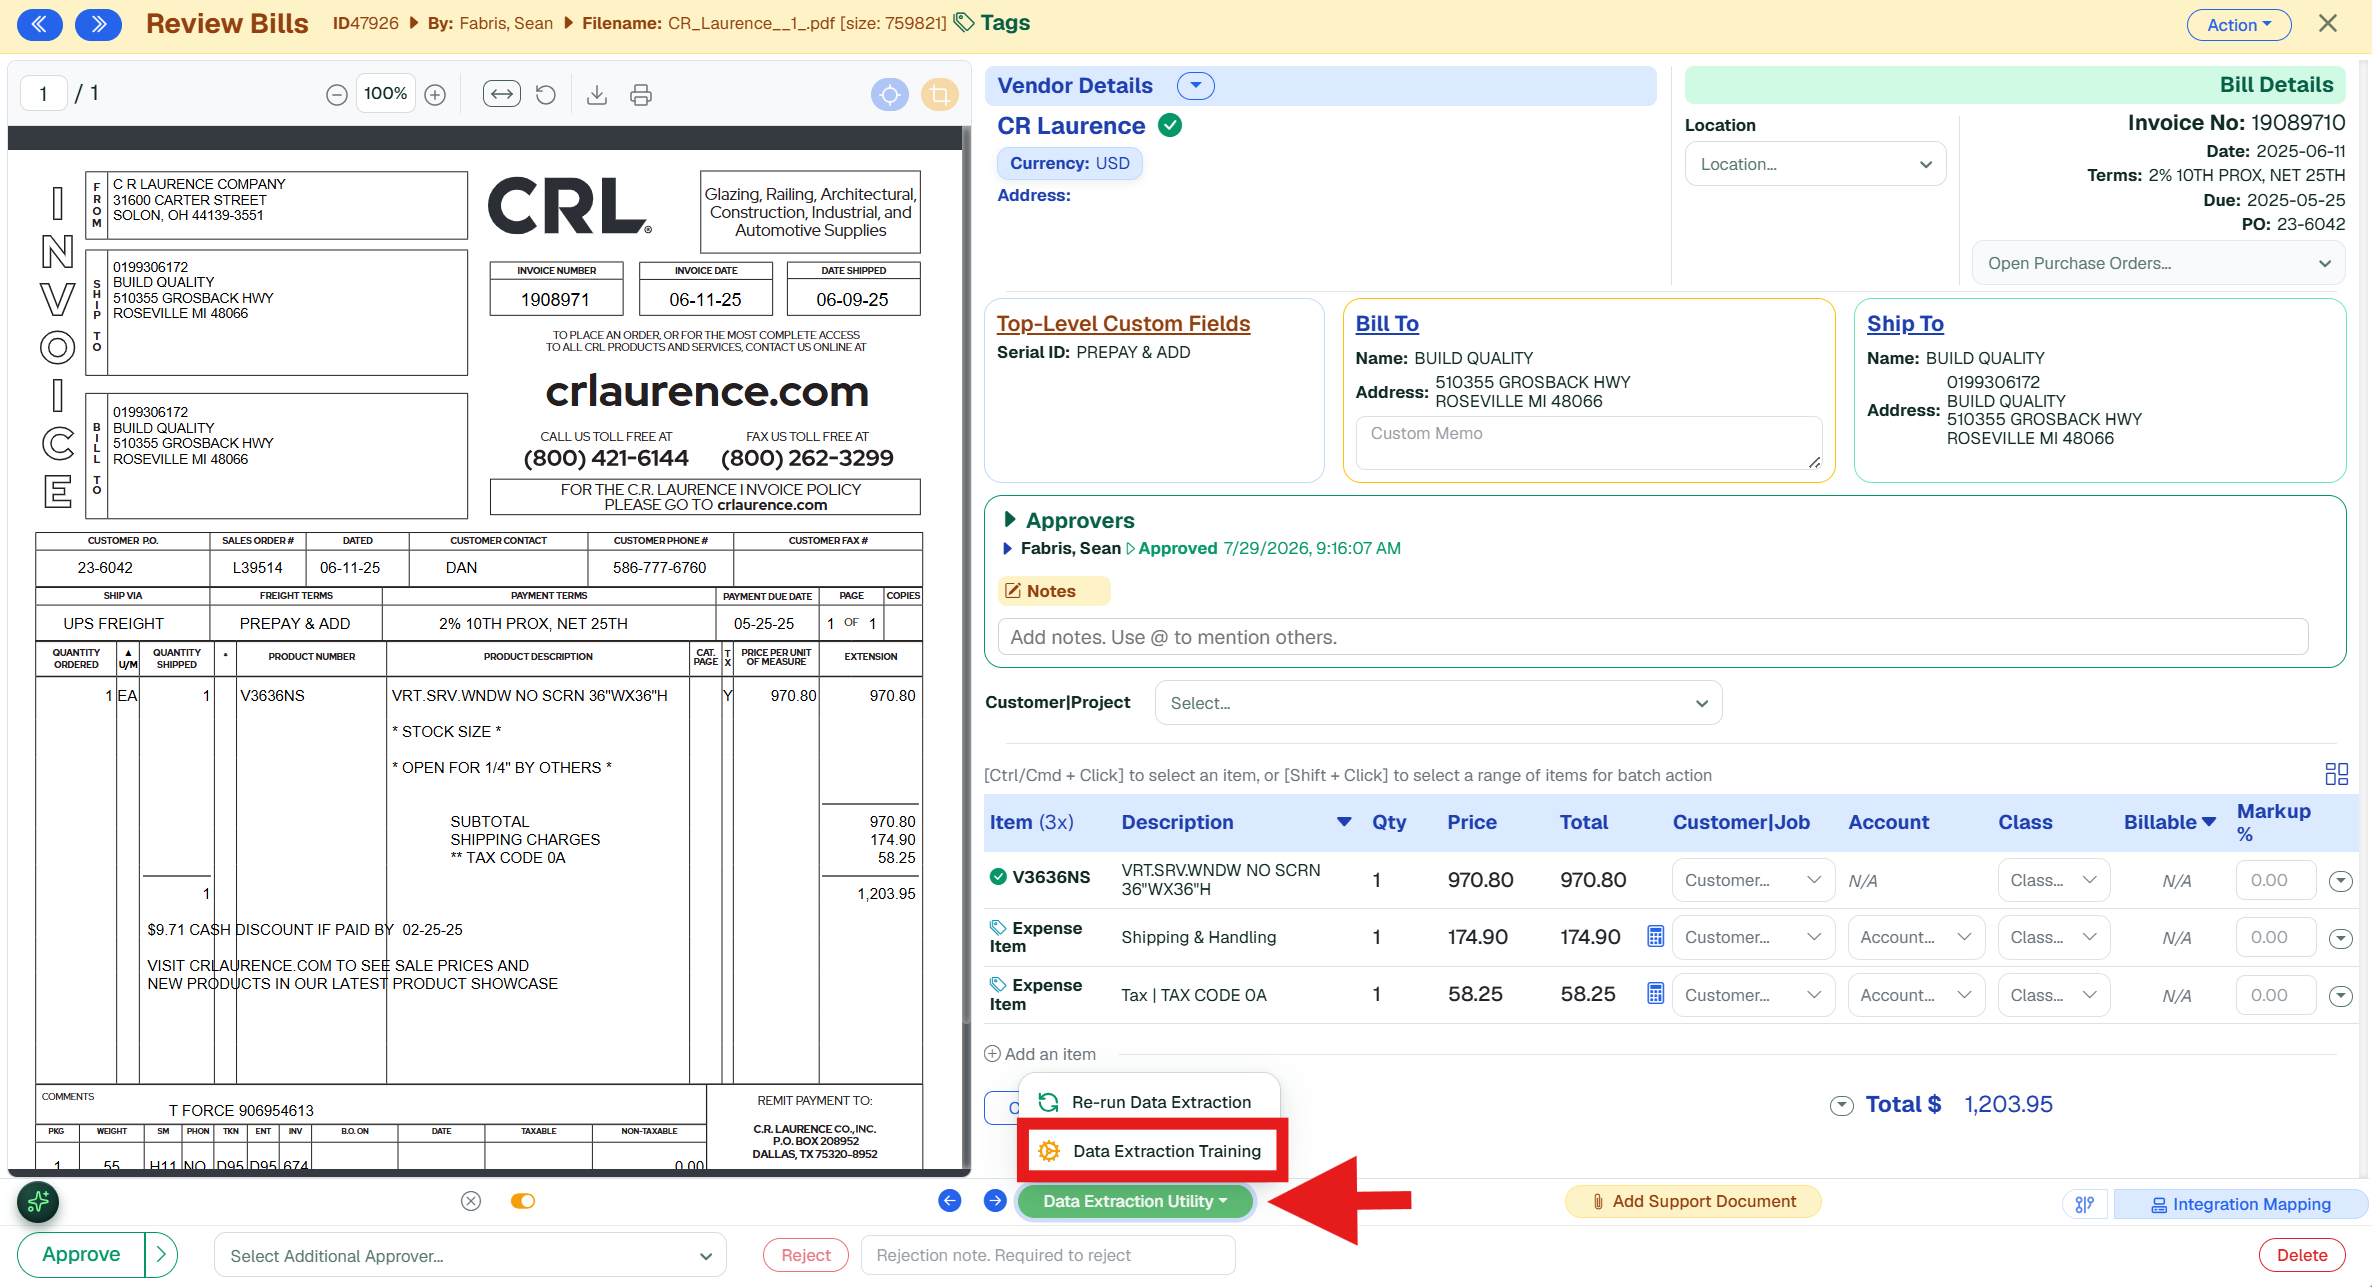Click the green check on V3636NS item
The image size is (2372, 1287).
point(998,877)
